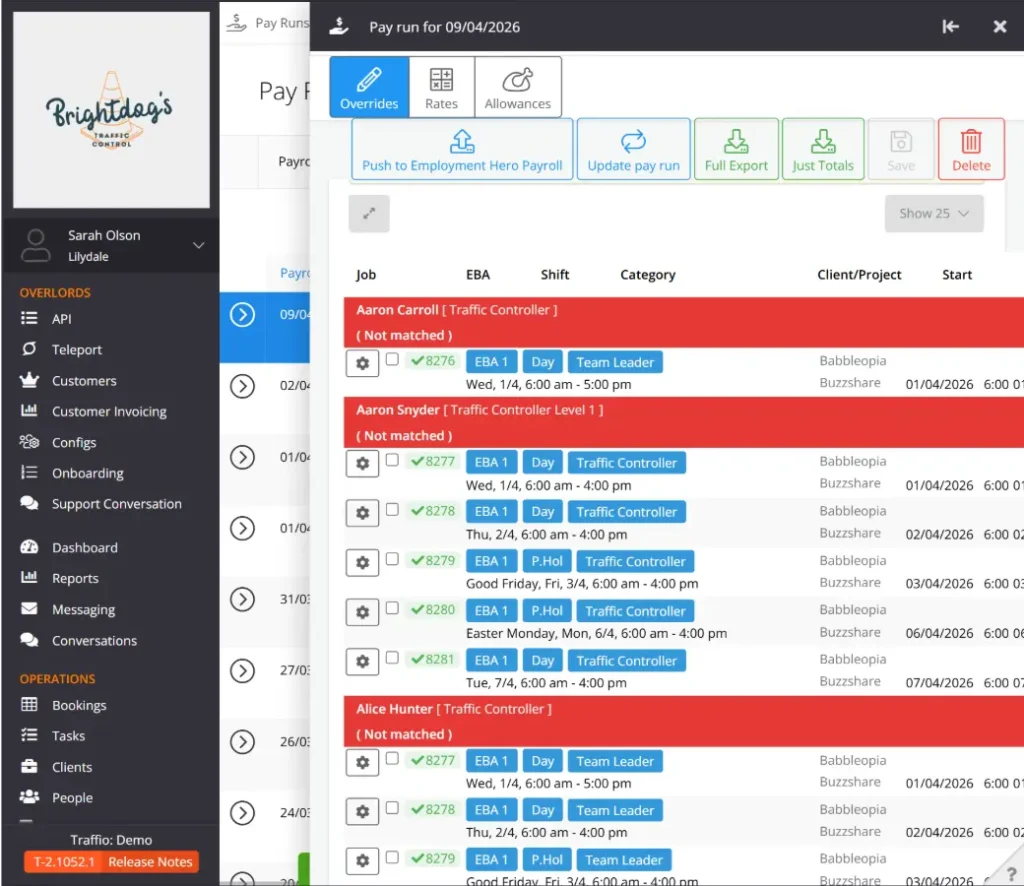Click the Brightdog's Traffic Control logo
Screen dimensions: 1024x886
110,108
